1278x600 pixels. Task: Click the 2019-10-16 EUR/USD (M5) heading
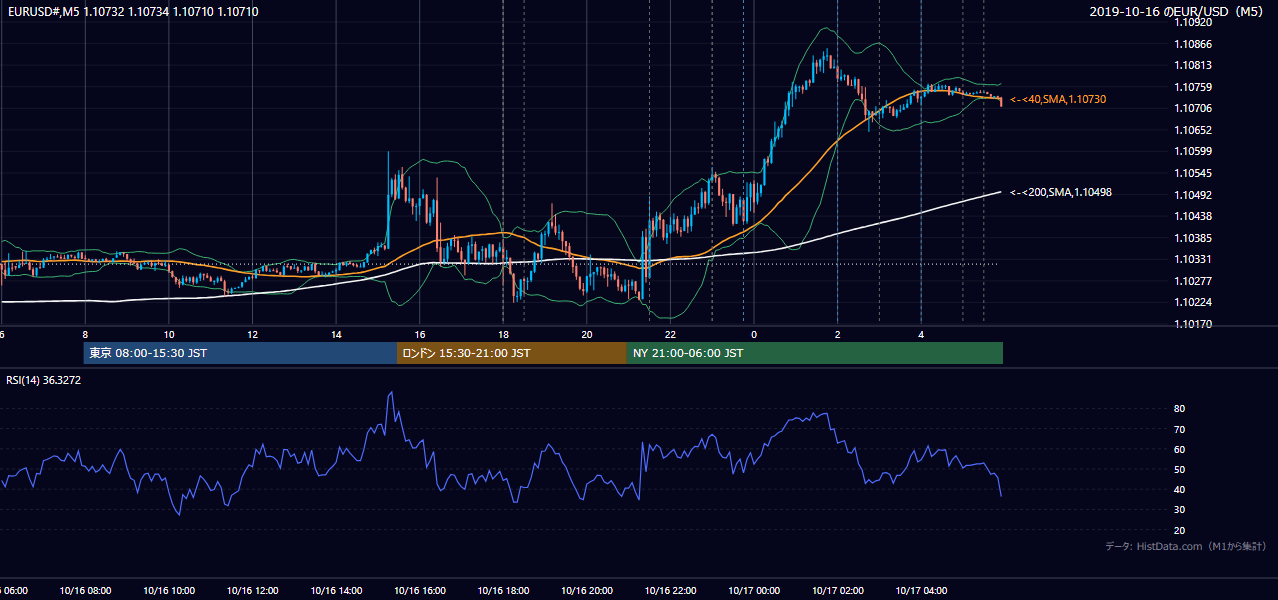point(1178,12)
